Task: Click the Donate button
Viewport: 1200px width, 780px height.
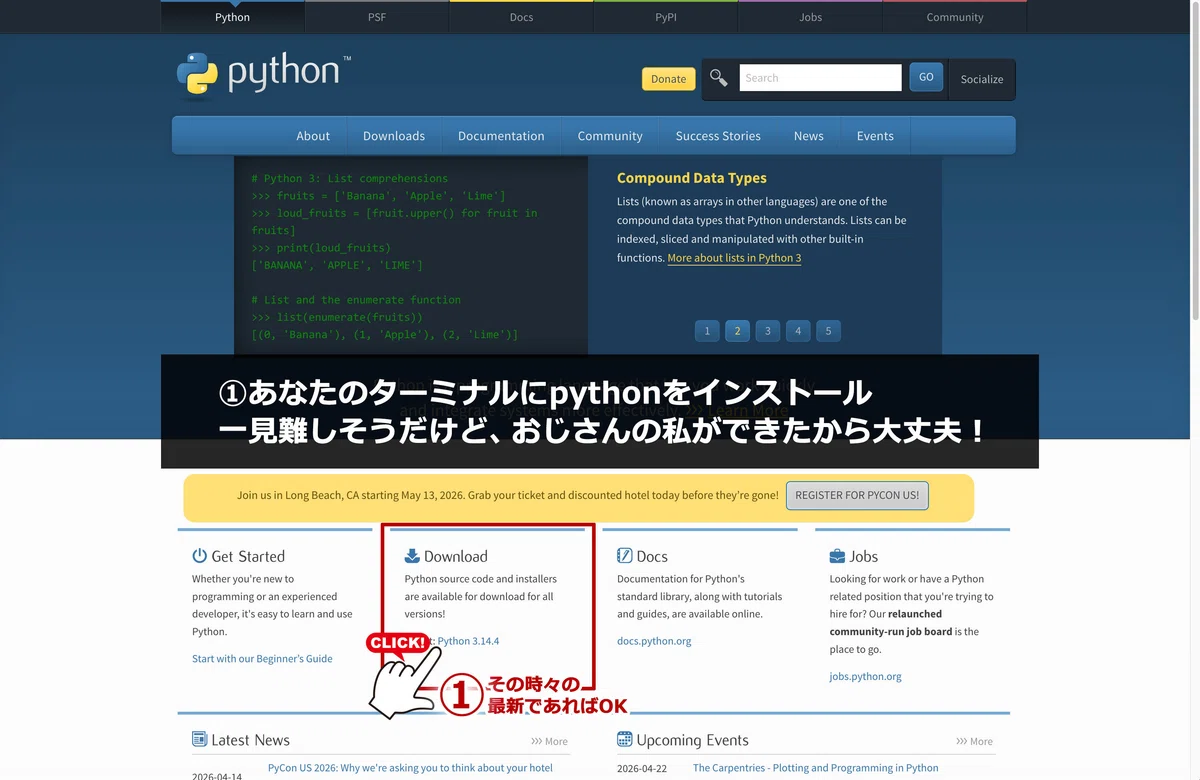Action: (668, 79)
